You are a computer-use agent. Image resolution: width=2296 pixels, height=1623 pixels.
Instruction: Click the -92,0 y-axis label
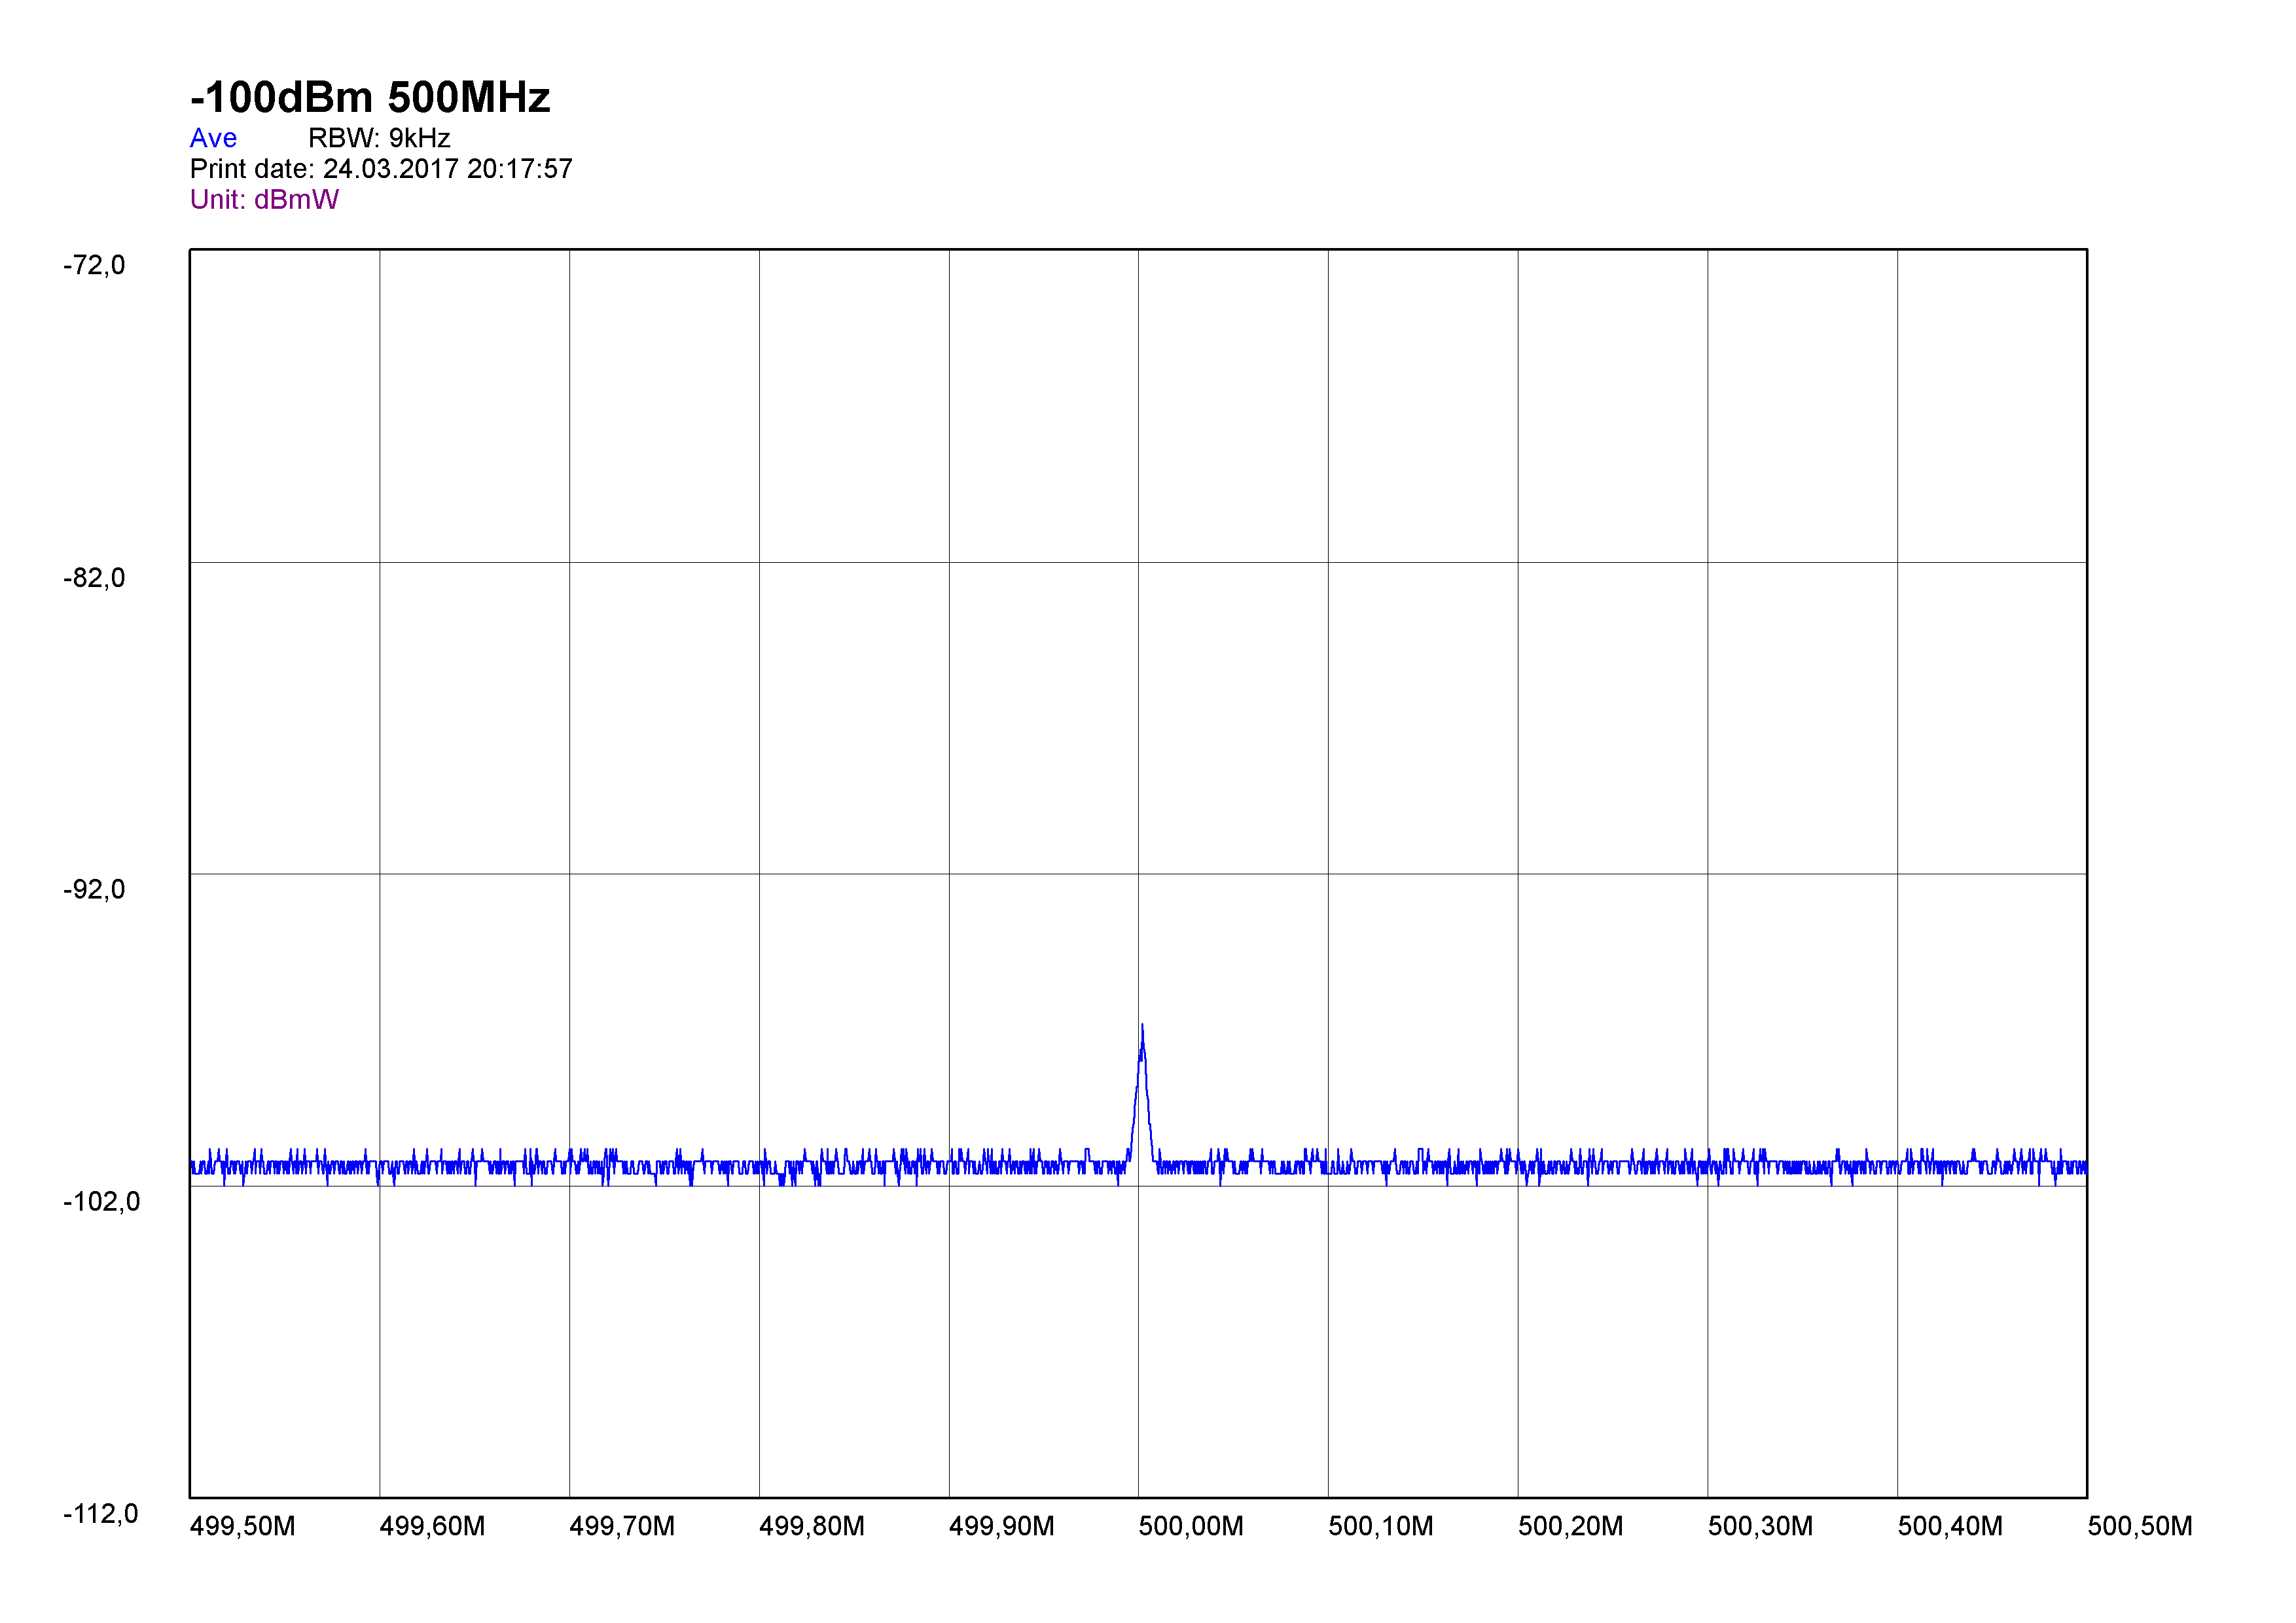94,890
